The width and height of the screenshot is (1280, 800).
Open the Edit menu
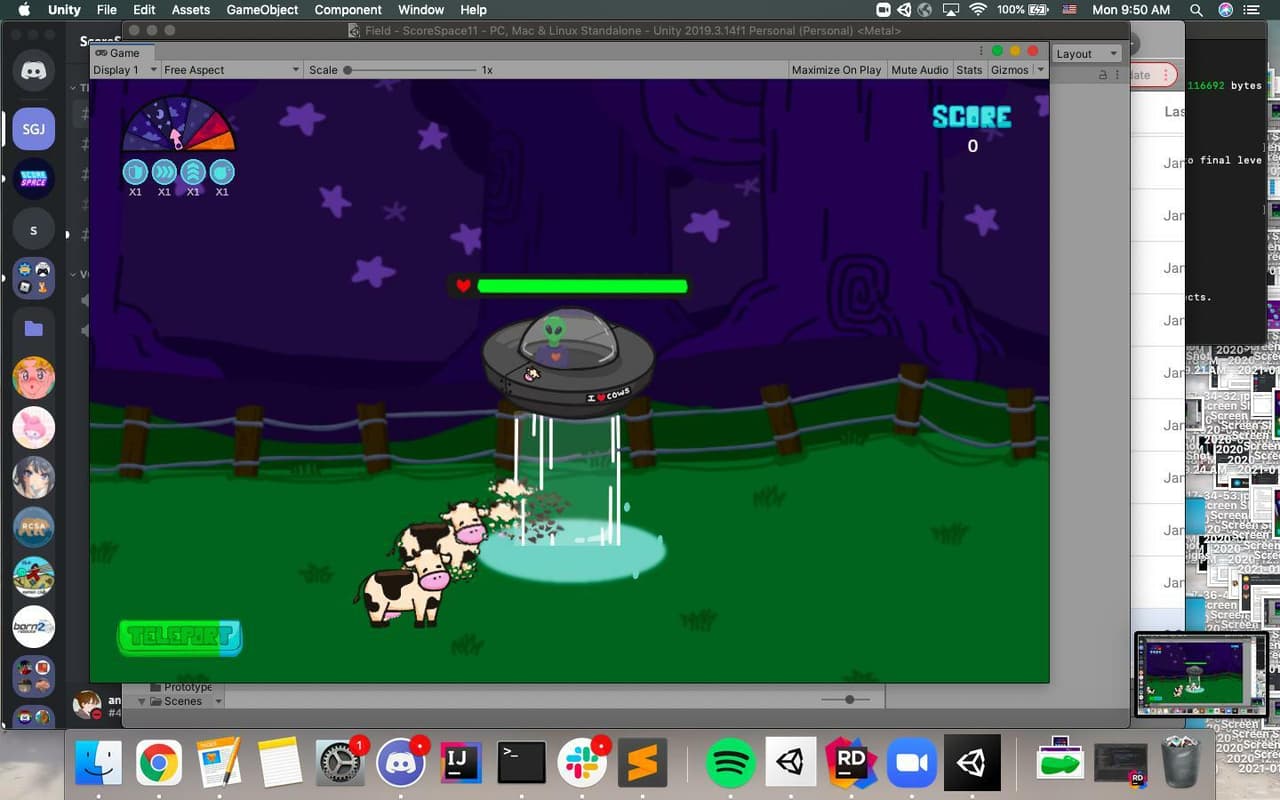[x=144, y=10]
